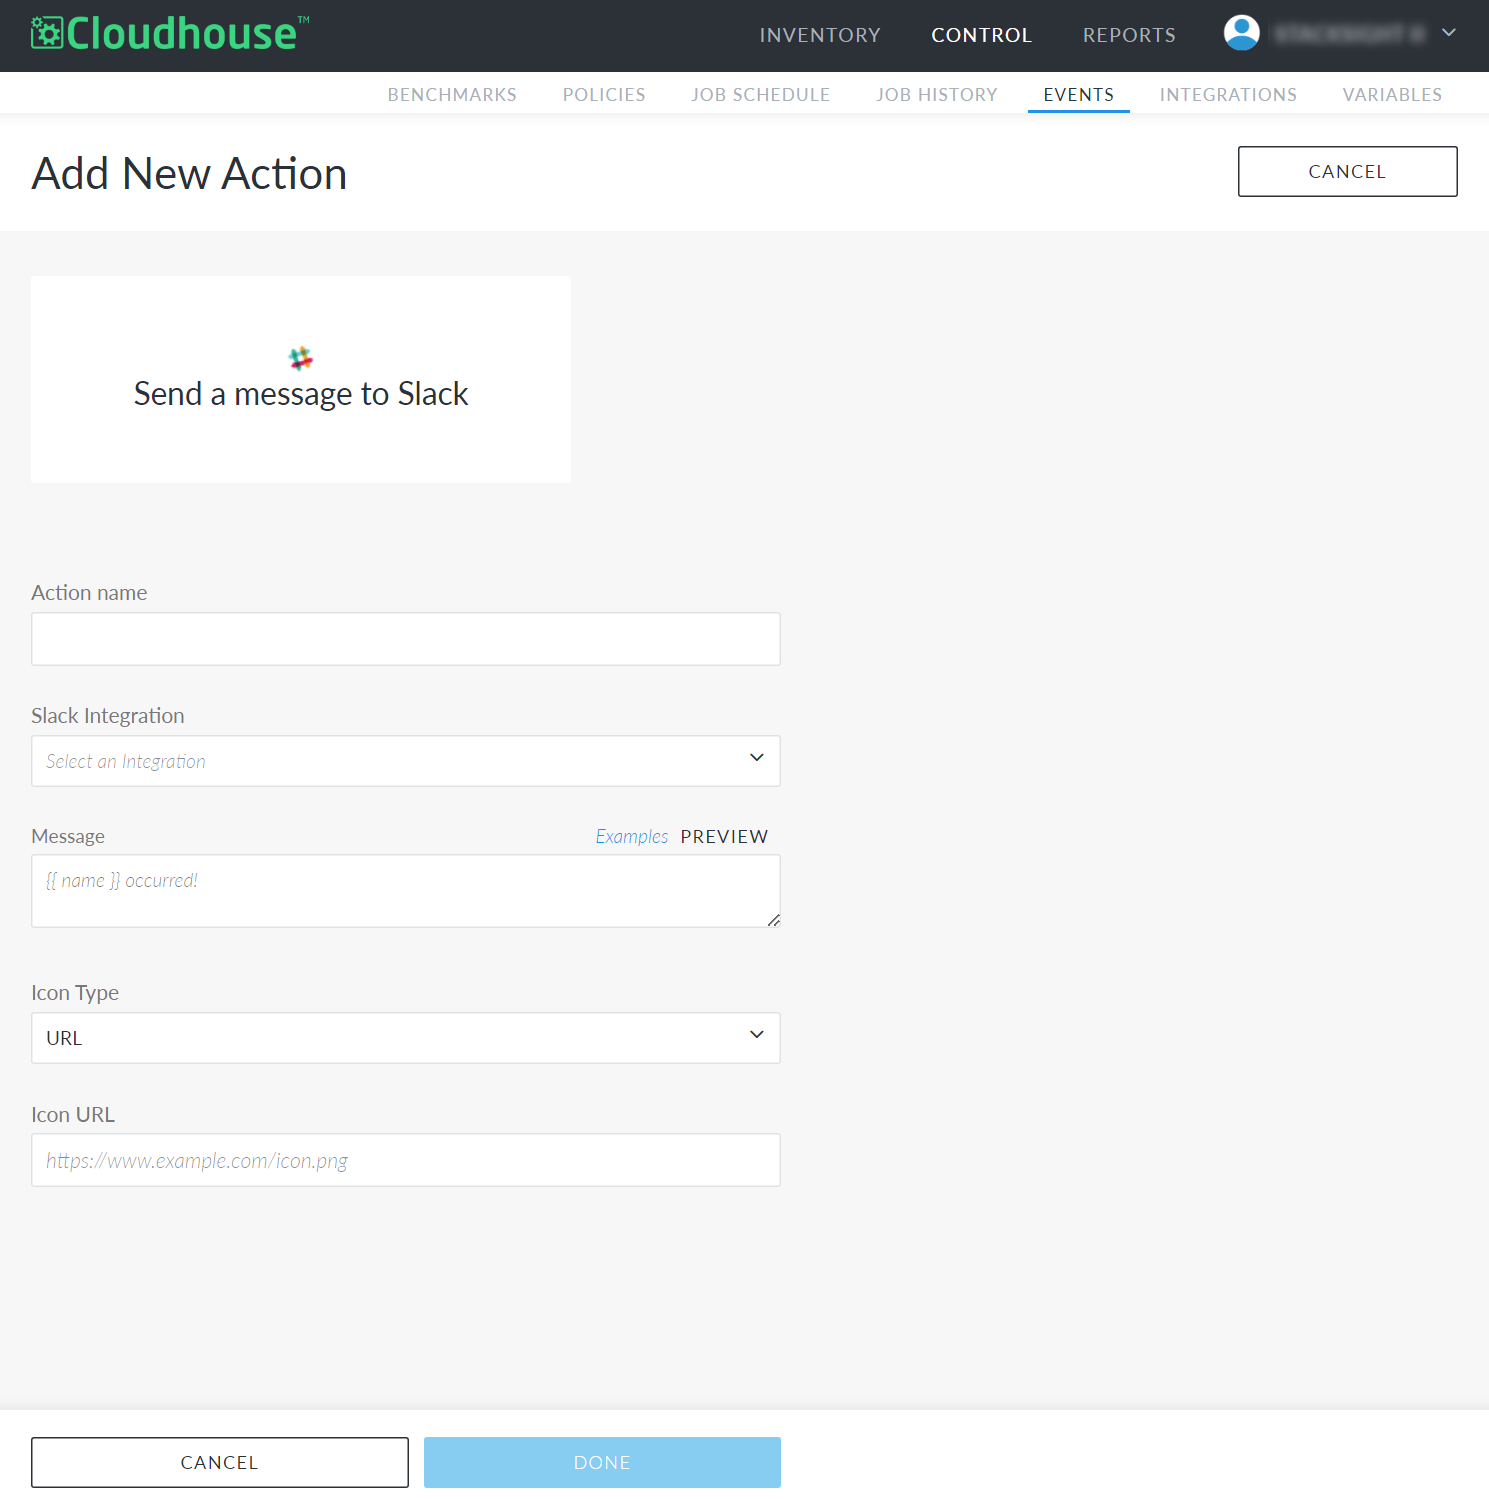The width and height of the screenshot is (1489, 1499).
Task: Click the message PREVIEW button
Action: pos(724,836)
